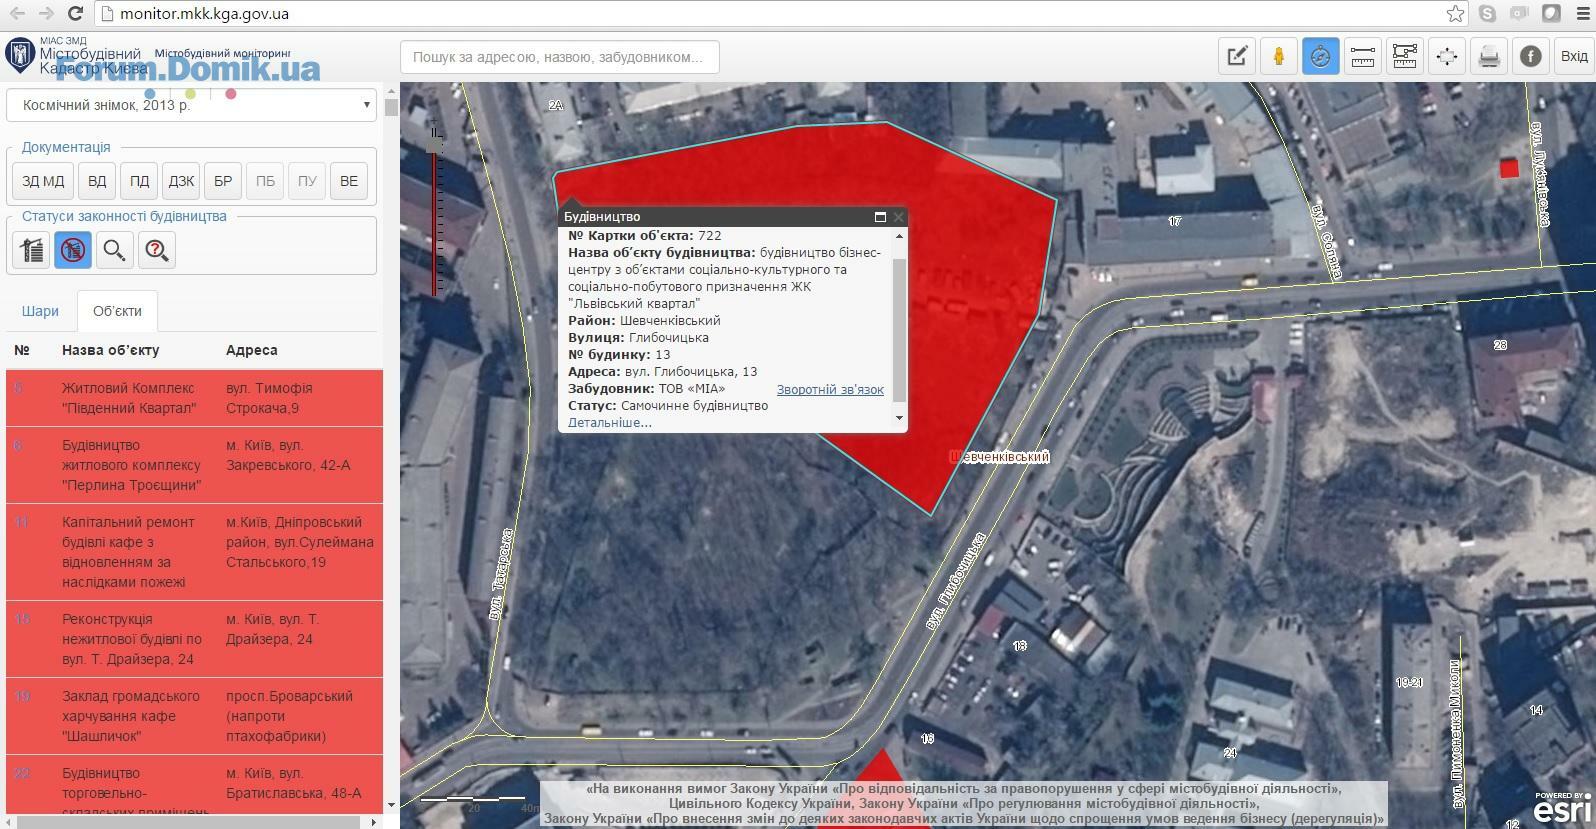Click the Skype extension icon in browser
The height and width of the screenshot is (829, 1596).
point(1488,14)
